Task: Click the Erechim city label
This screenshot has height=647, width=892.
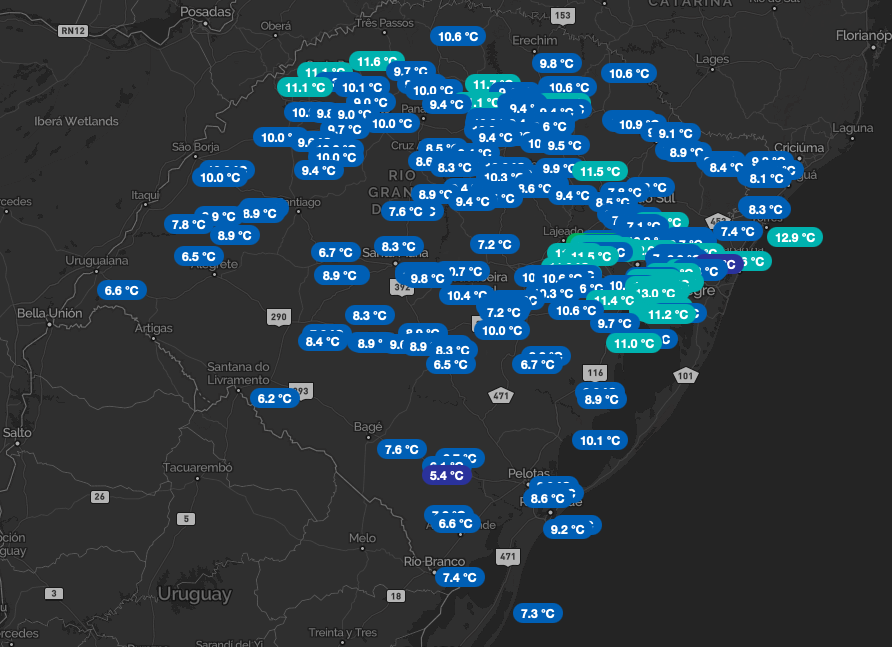Action: (535, 40)
